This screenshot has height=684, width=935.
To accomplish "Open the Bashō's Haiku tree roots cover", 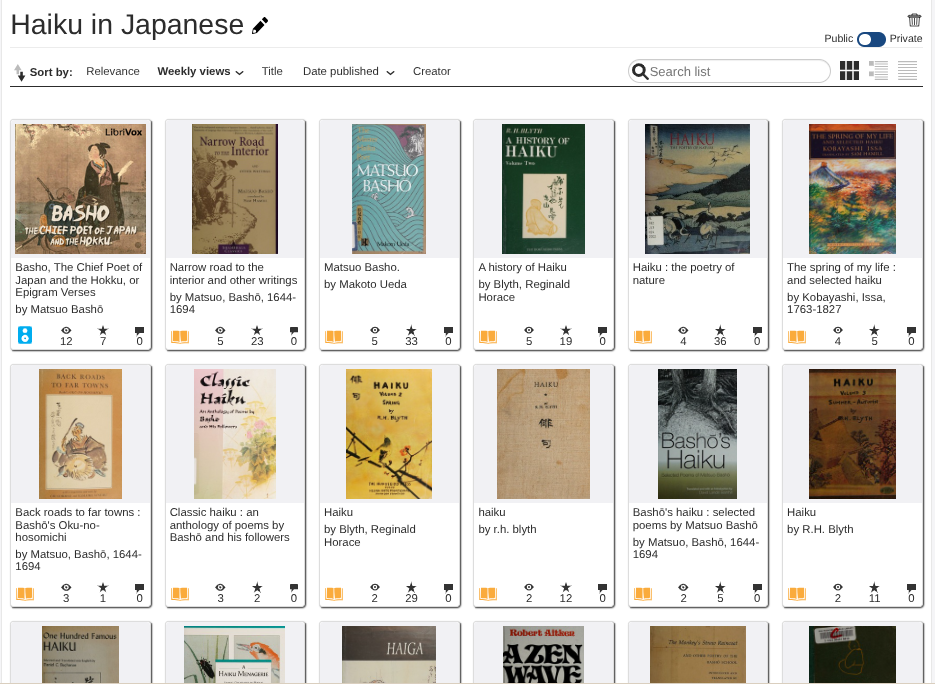I will tap(697, 434).
